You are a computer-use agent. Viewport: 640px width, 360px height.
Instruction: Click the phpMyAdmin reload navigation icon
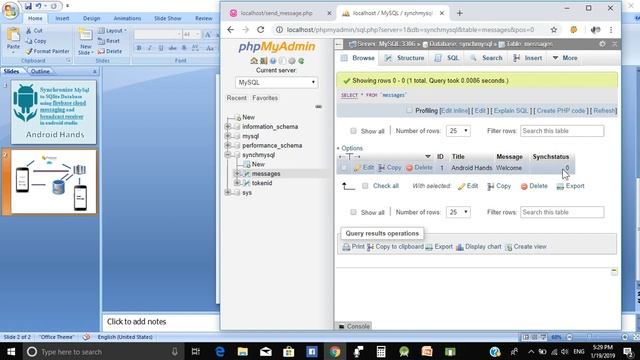click(x=301, y=61)
